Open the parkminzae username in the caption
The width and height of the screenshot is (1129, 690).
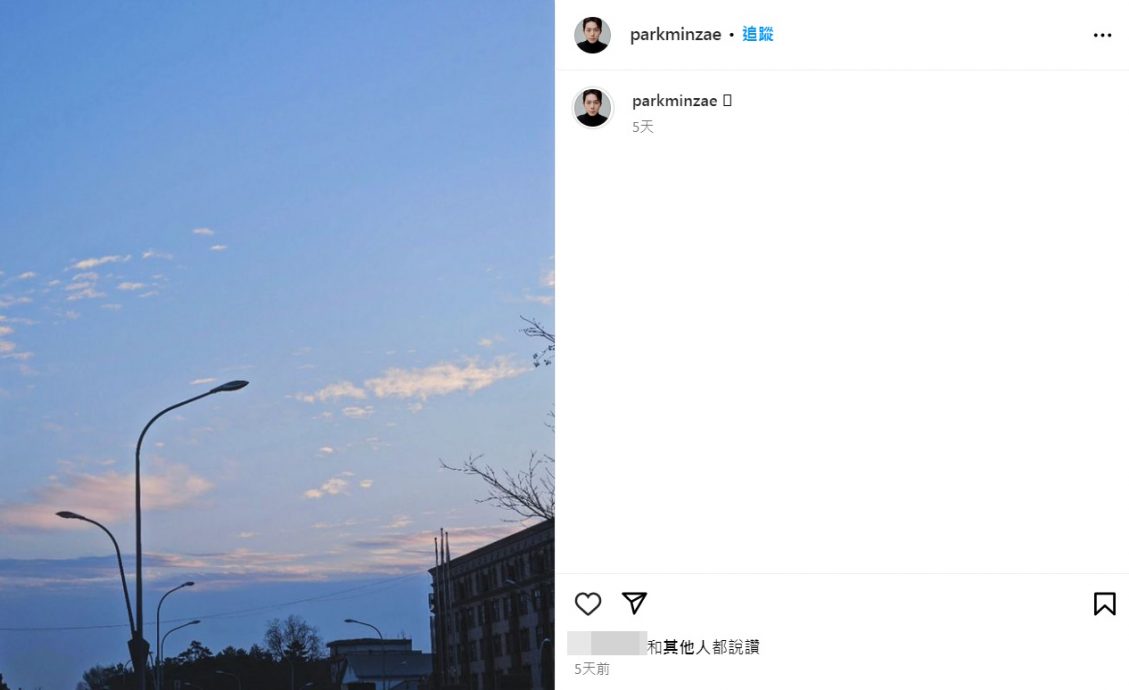(675, 101)
